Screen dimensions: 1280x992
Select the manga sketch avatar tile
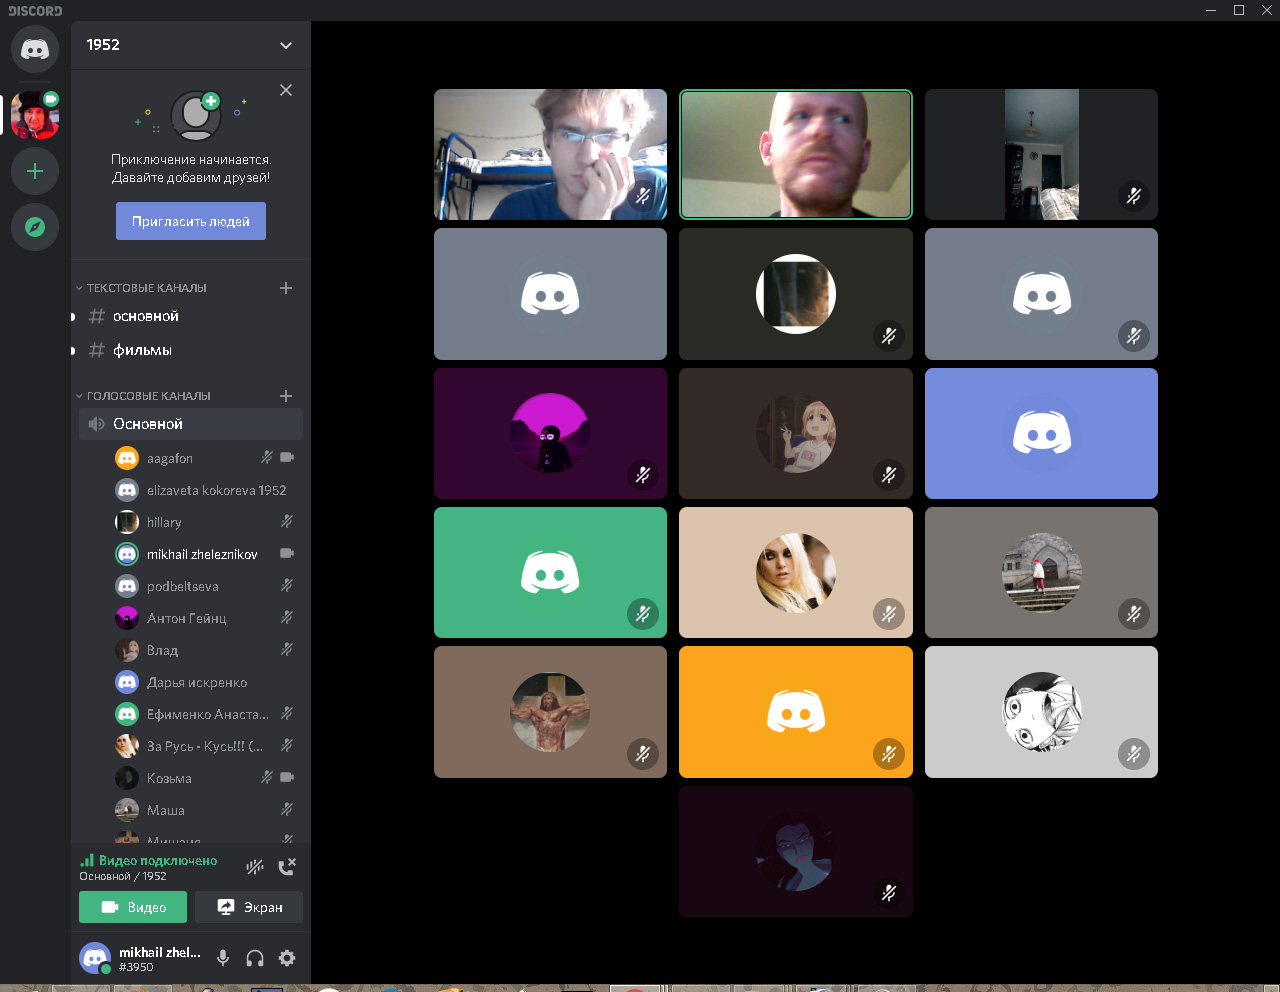pos(1041,712)
